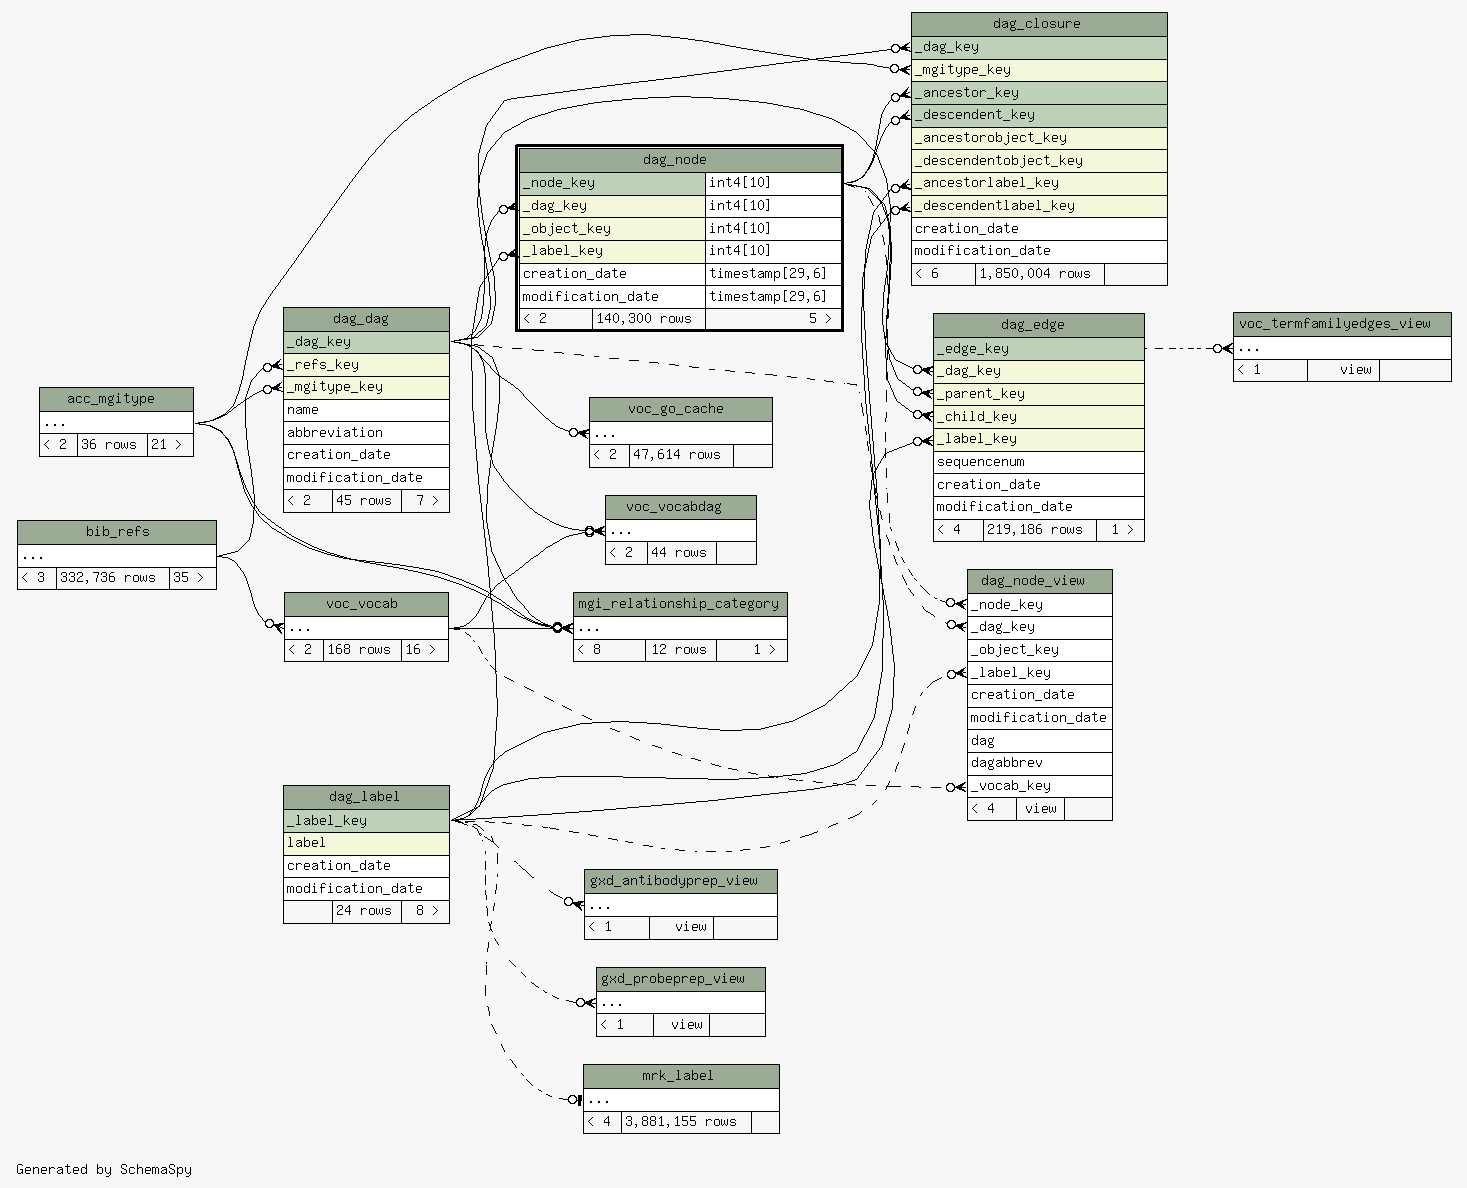Select _descendent_key in dag_closure
The height and width of the screenshot is (1188, 1467).
point(1039,115)
